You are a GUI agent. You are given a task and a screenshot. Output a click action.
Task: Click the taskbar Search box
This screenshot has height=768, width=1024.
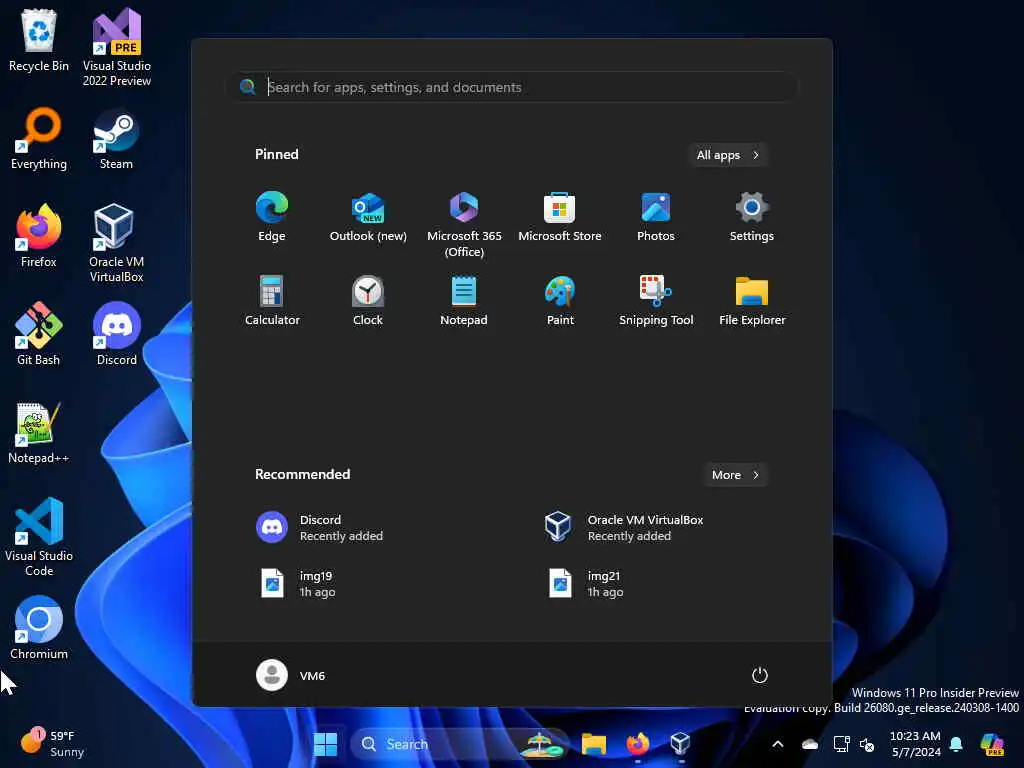[460, 744]
